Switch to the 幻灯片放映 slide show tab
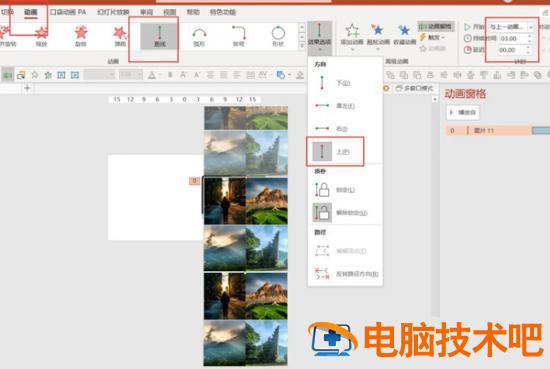 click(113, 12)
